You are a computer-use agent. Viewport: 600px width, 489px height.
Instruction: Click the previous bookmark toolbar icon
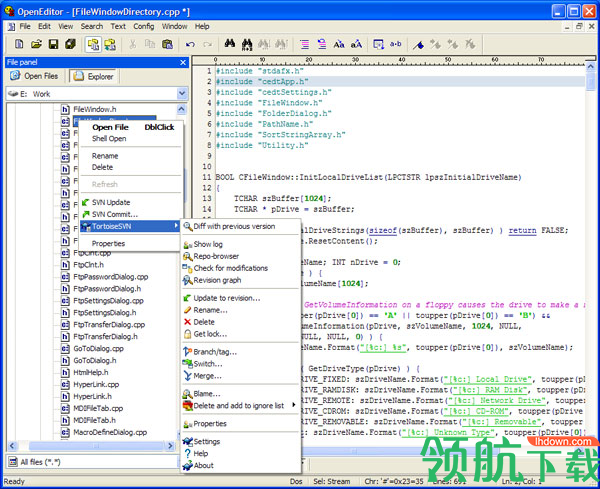pos(453,44)
